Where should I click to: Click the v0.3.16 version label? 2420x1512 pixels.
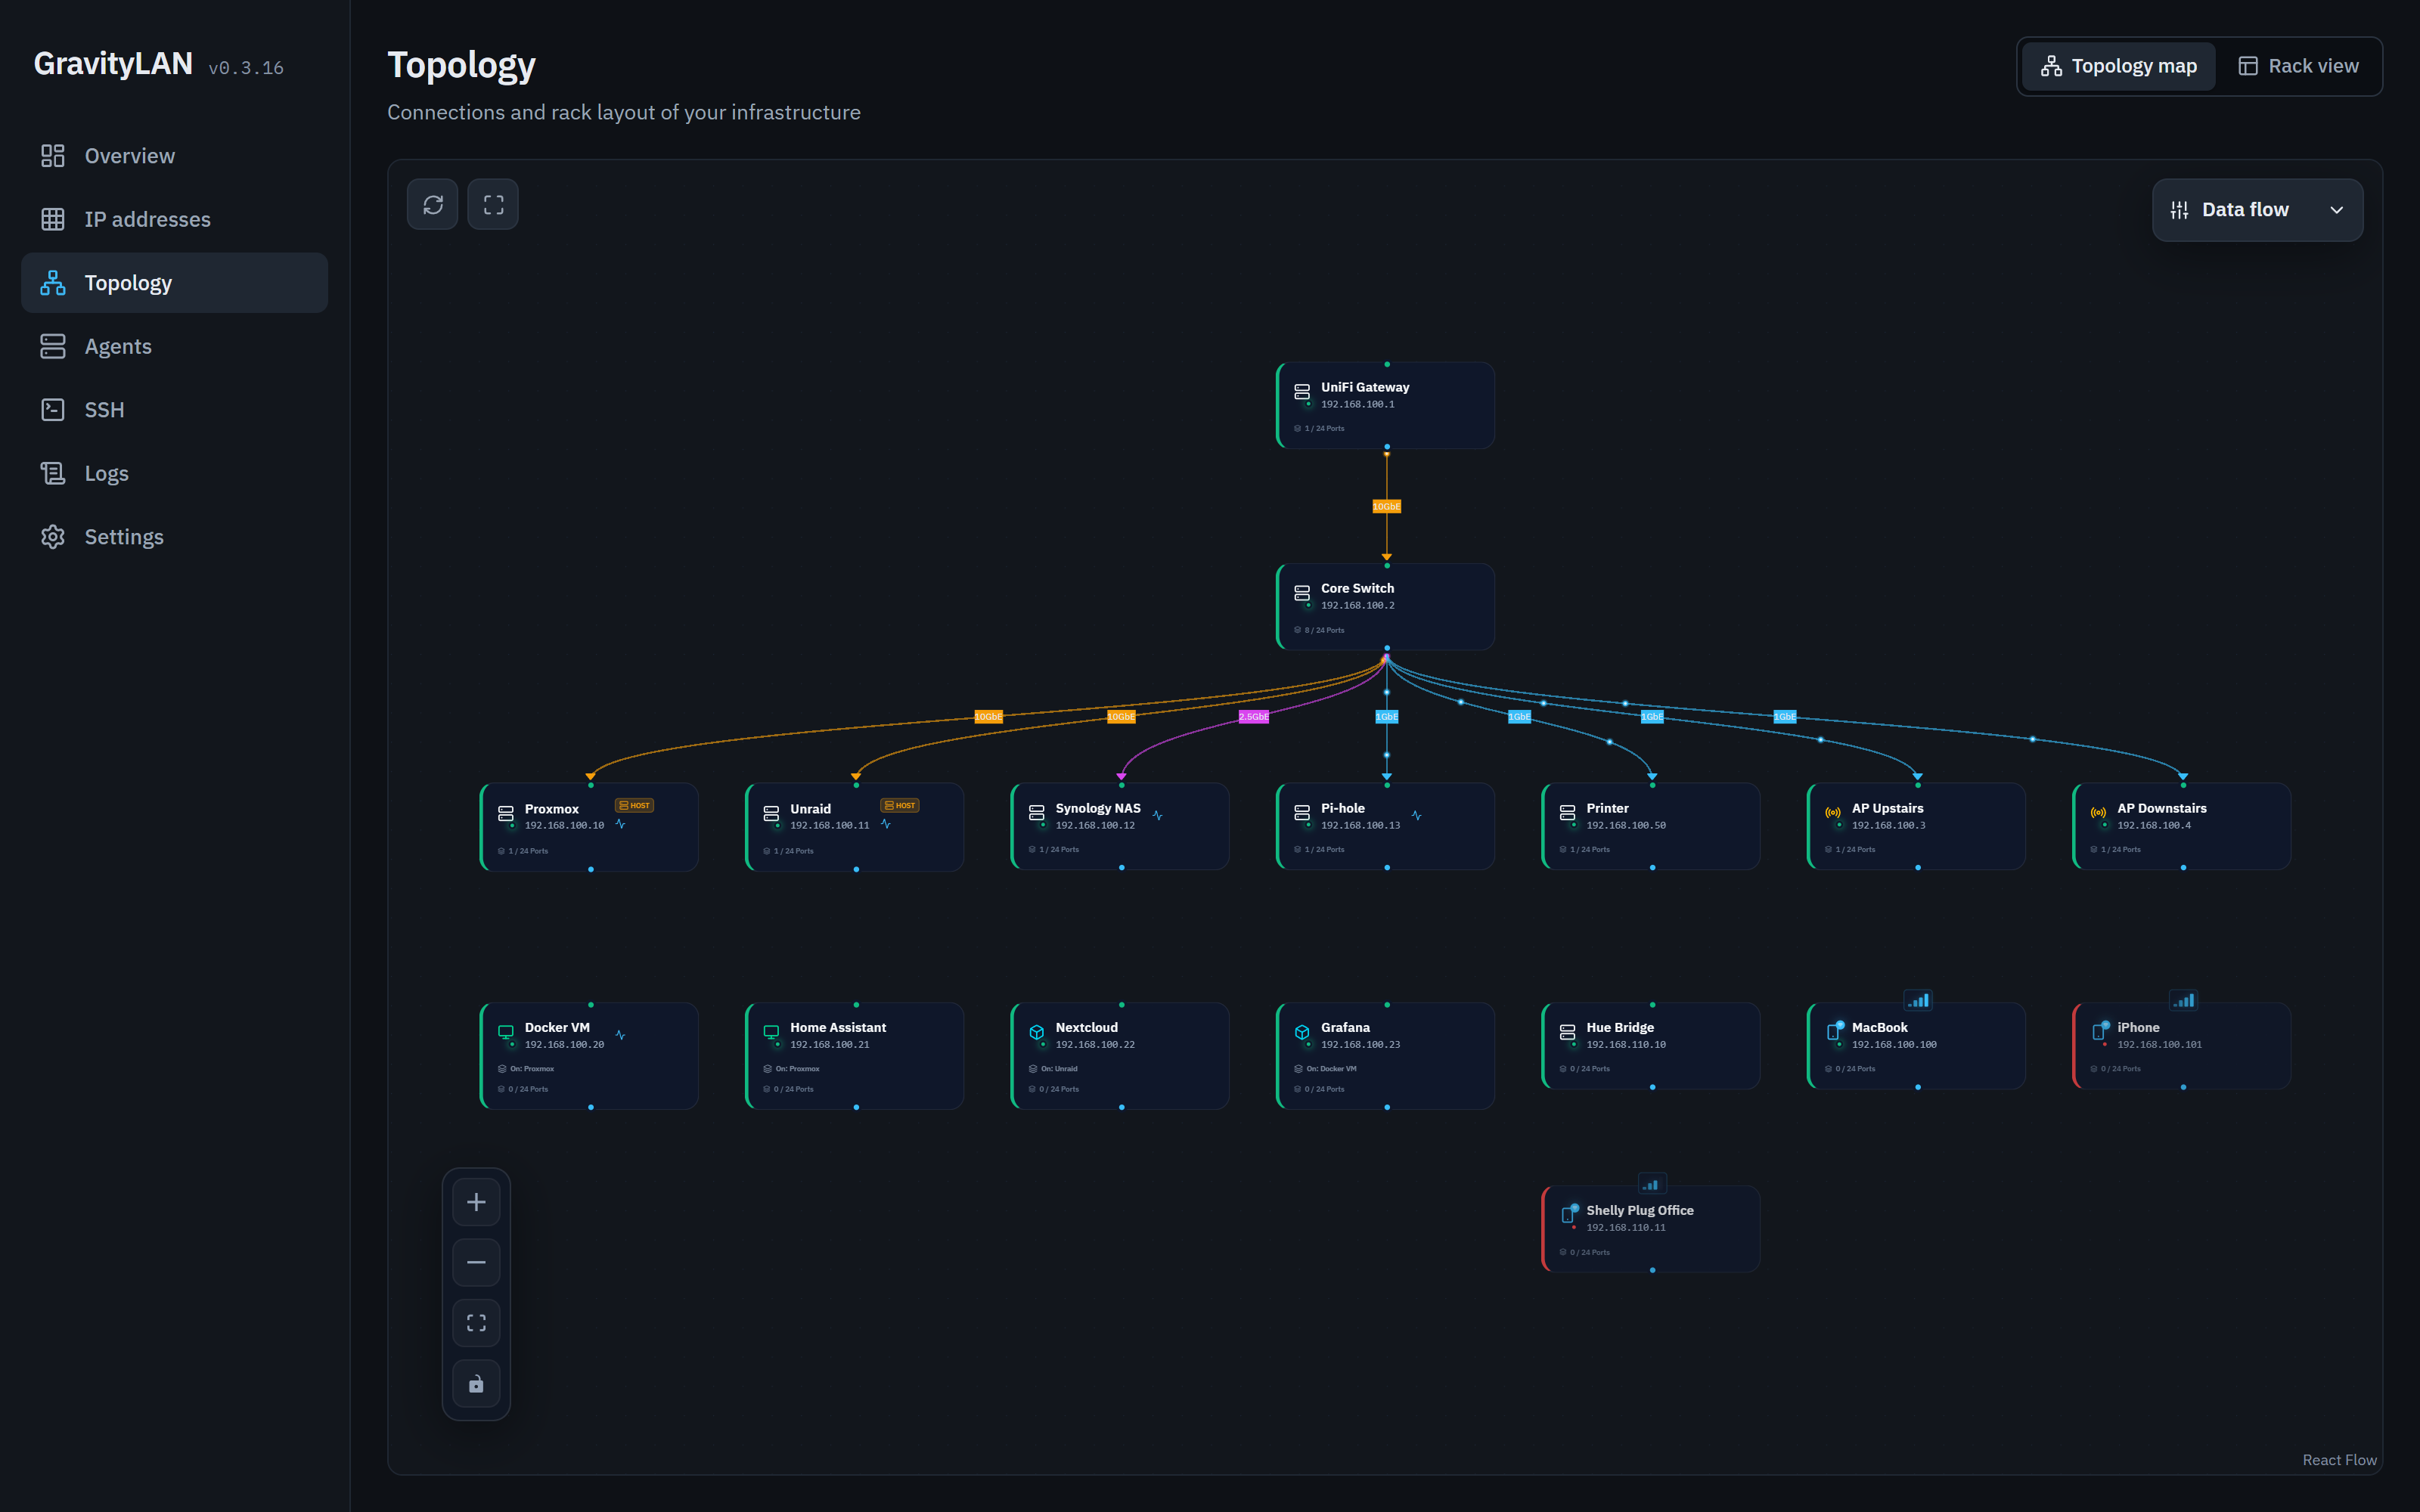pyautogui.click(x=246, y=68)
